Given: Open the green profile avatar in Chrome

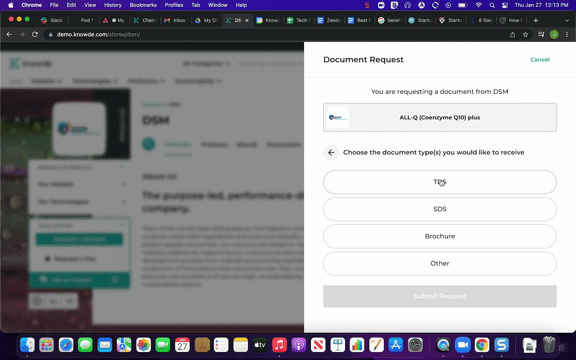Looking at the screenshot, I should tap(554, 35).
